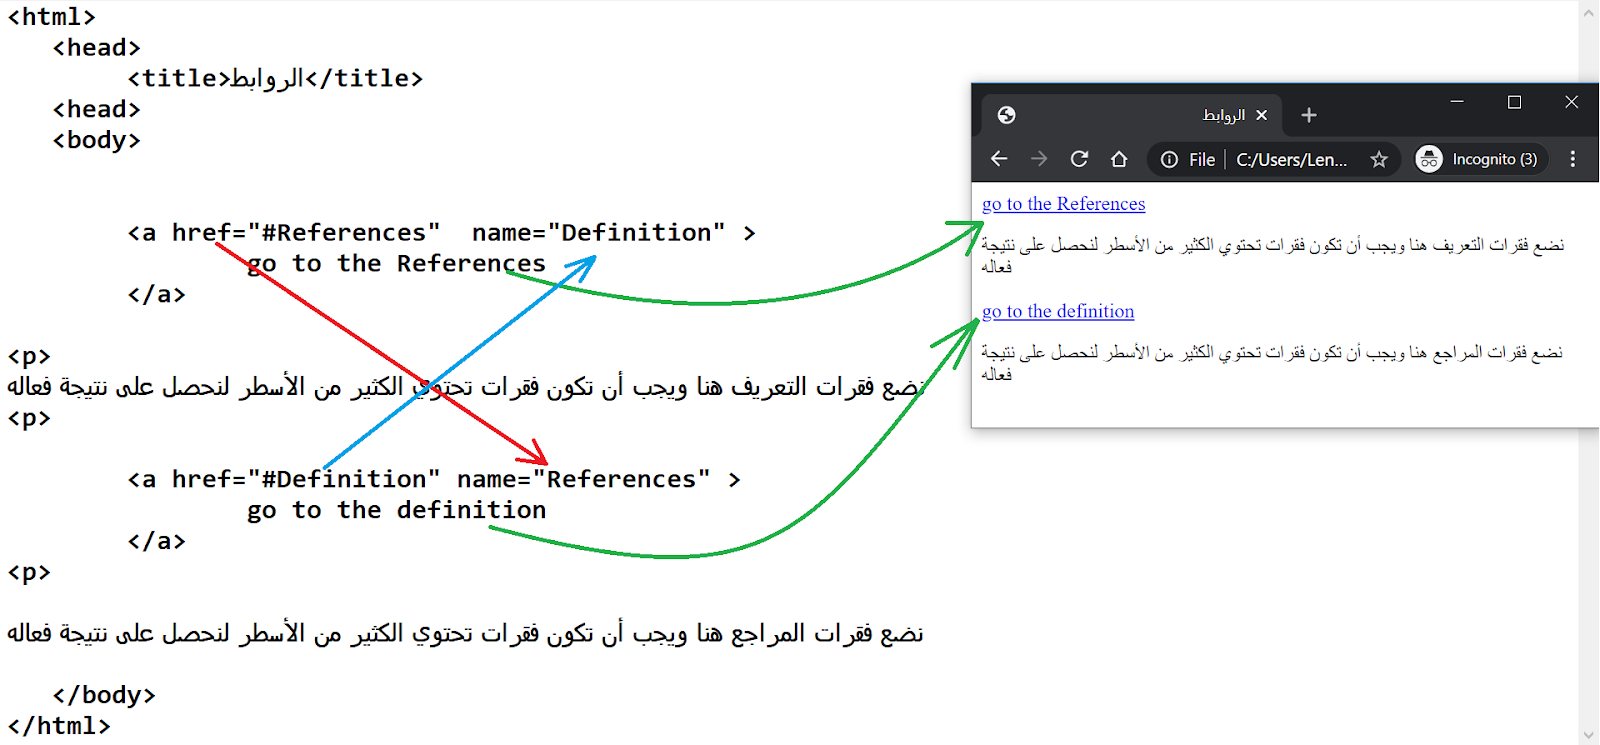Viewport: 1600px width, 745px height.
Task: Click the globe favicon on the tab
Action: (1007, 115)
